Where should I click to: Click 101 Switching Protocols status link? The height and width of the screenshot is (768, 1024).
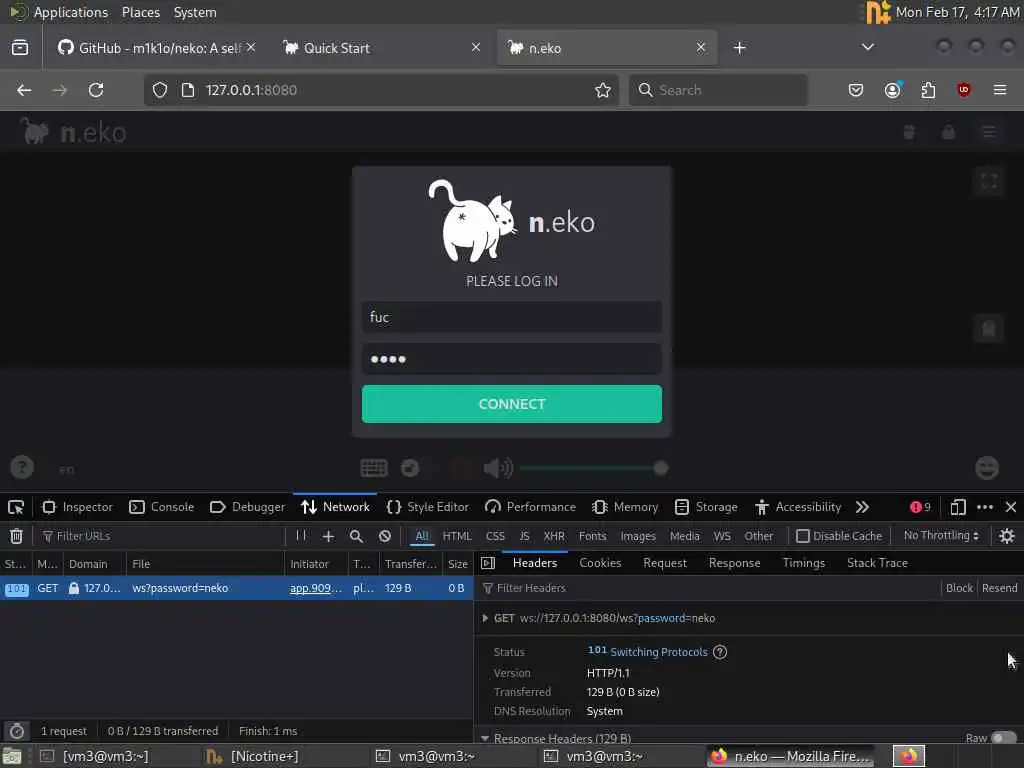click(647, 651)
